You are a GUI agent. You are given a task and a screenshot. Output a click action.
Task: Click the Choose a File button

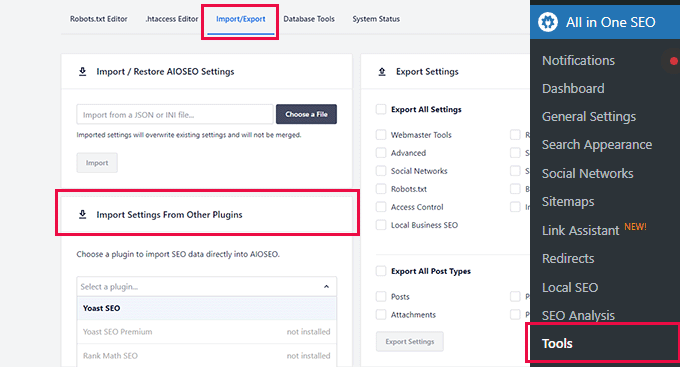coord(306,114)
